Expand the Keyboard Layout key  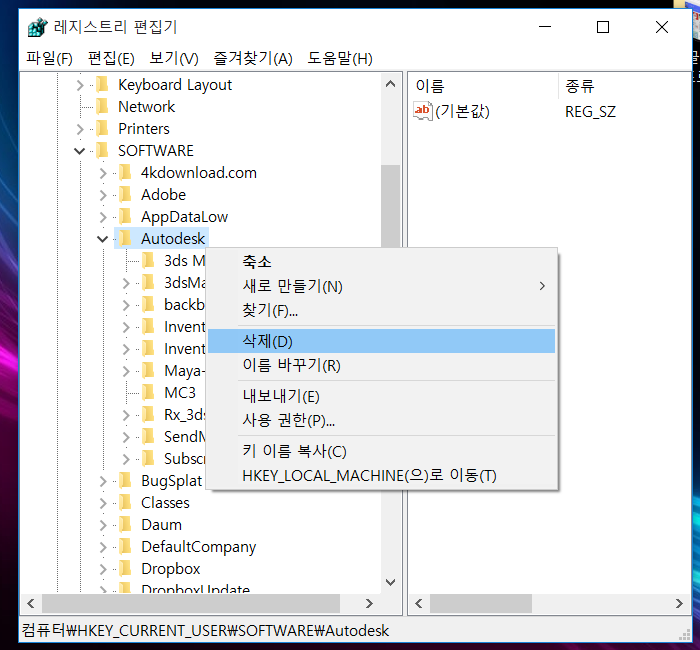[x=80, y=85]
